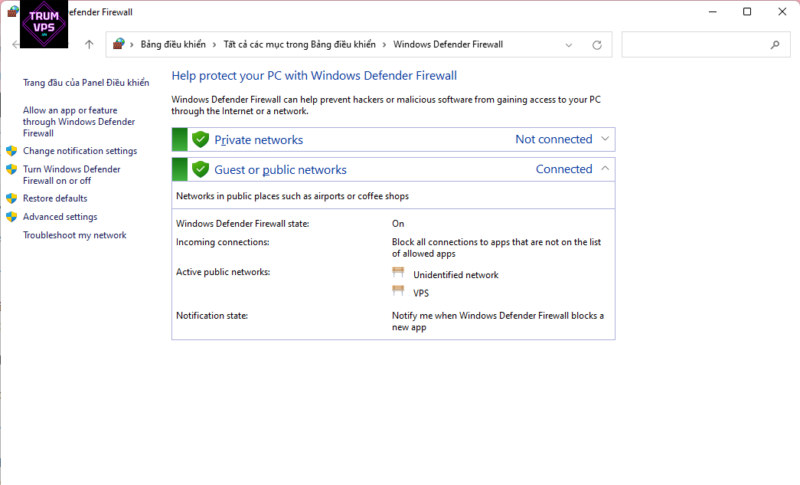
Task: Click the bench icon beside VPS
Action: tap(398, 291)
